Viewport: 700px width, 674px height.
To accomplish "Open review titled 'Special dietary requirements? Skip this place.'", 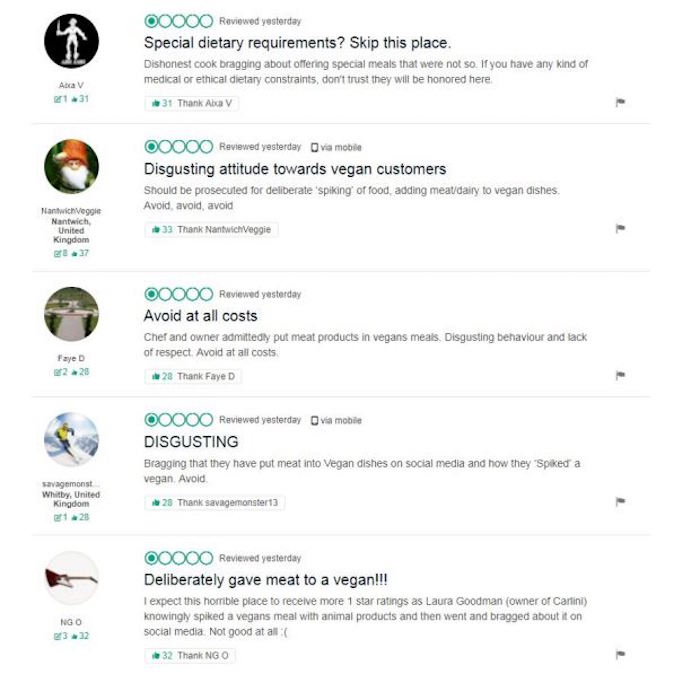I will point(297,43).
